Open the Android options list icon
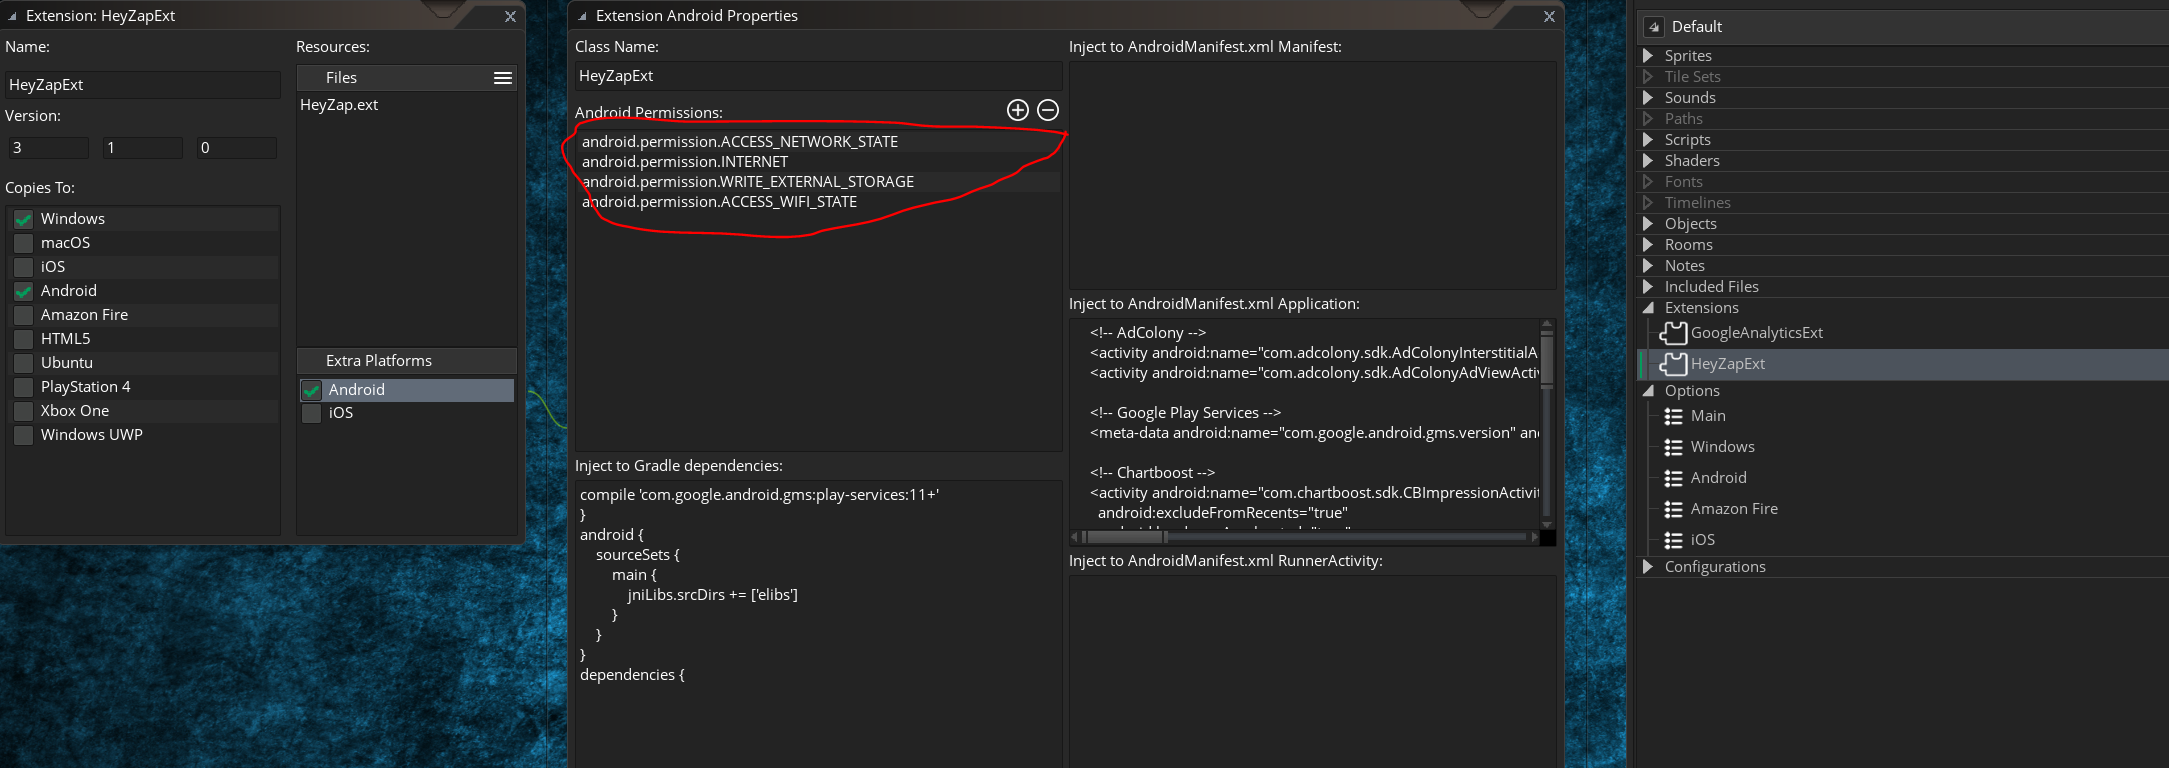 click(x=1673, y=478)
